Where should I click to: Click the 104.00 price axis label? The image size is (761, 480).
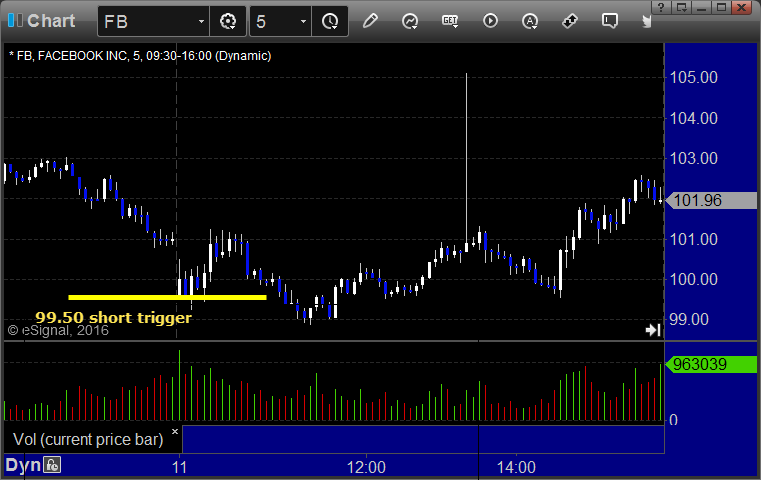click(x=694, y=118)
